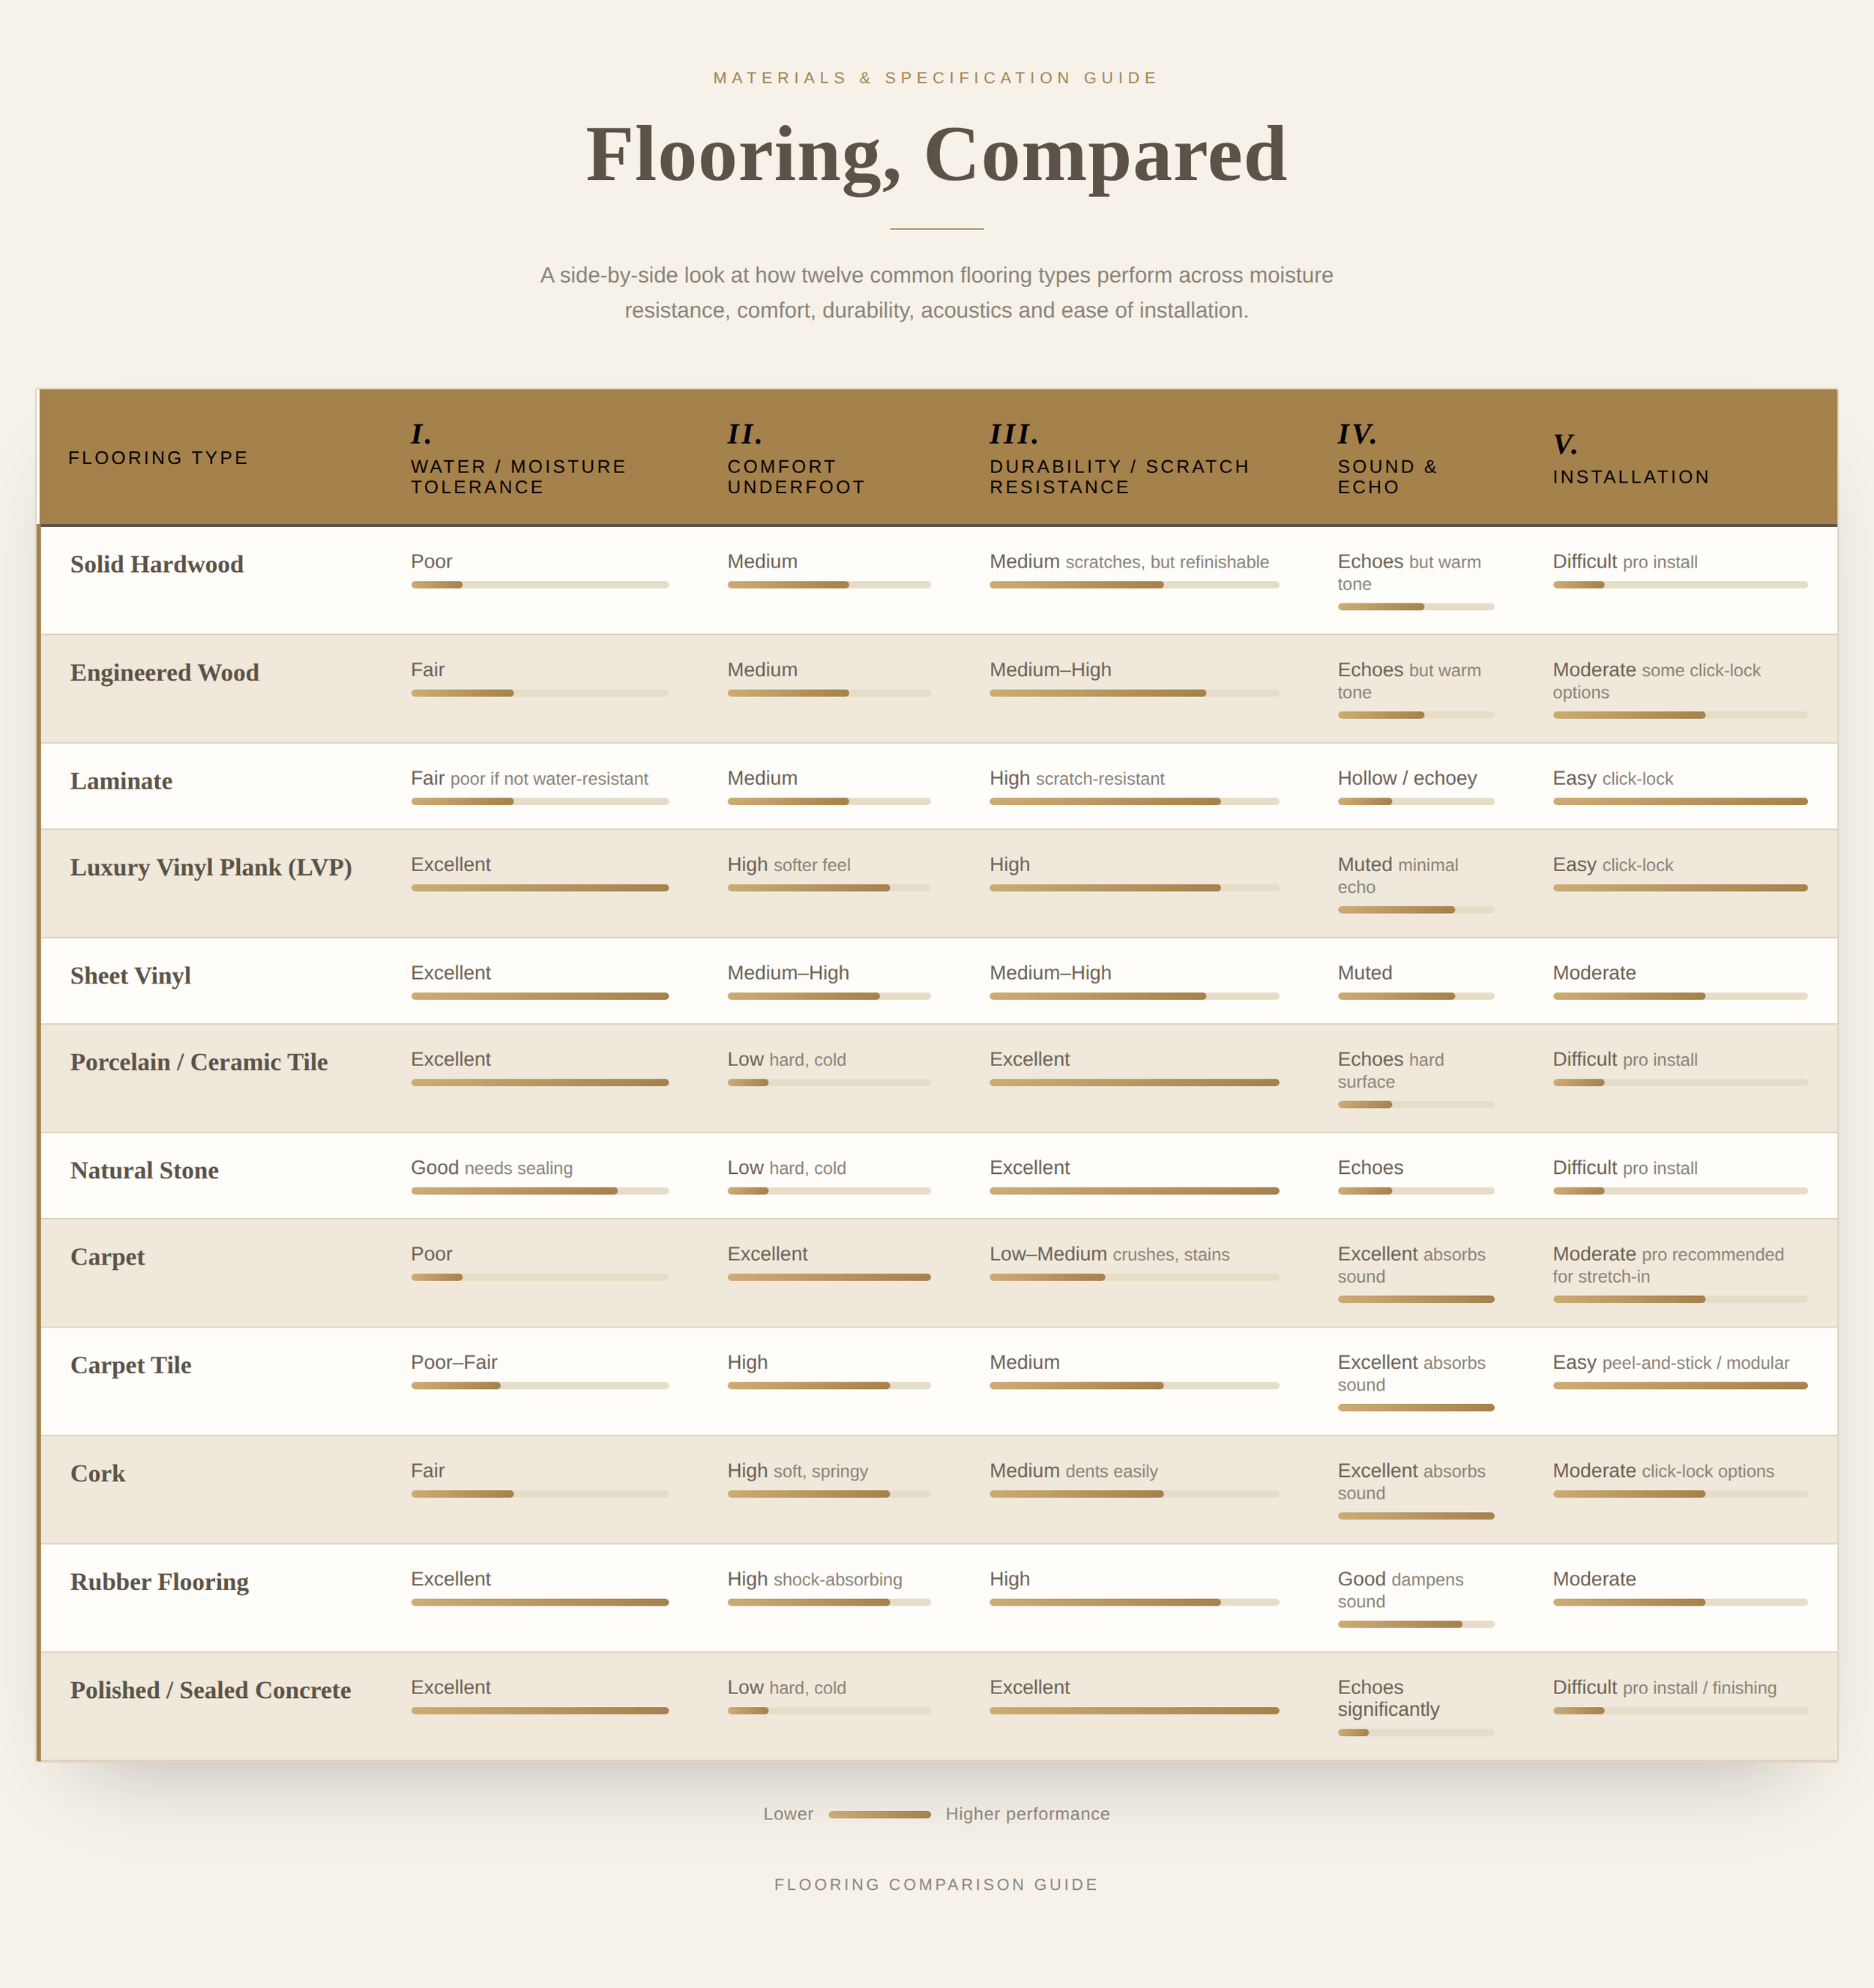
Task: Click the legend gradient performance bar
Action: tap(880, 1815)
